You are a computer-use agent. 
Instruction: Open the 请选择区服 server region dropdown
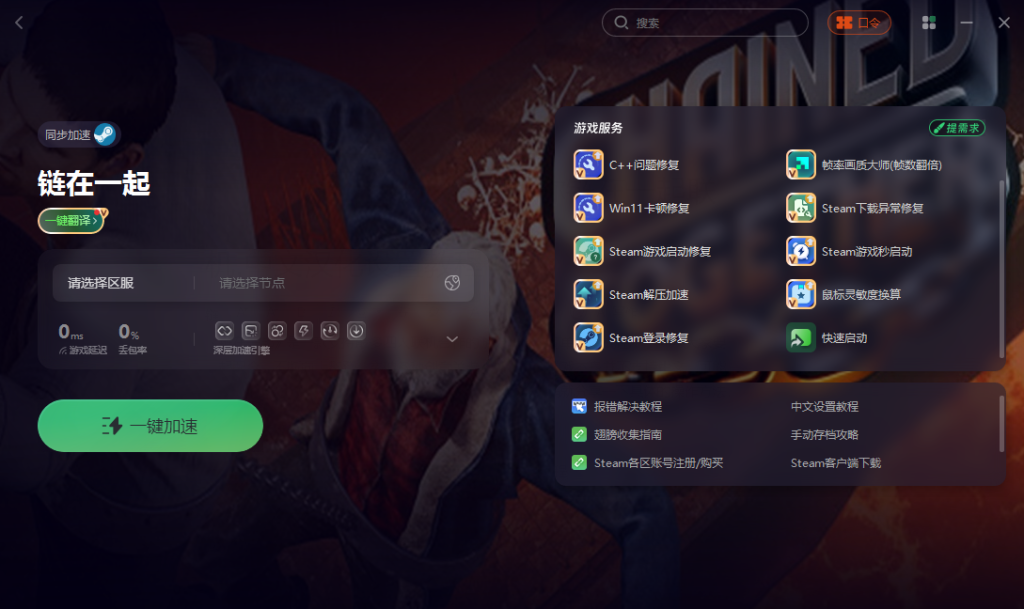[x=122, y=283]
